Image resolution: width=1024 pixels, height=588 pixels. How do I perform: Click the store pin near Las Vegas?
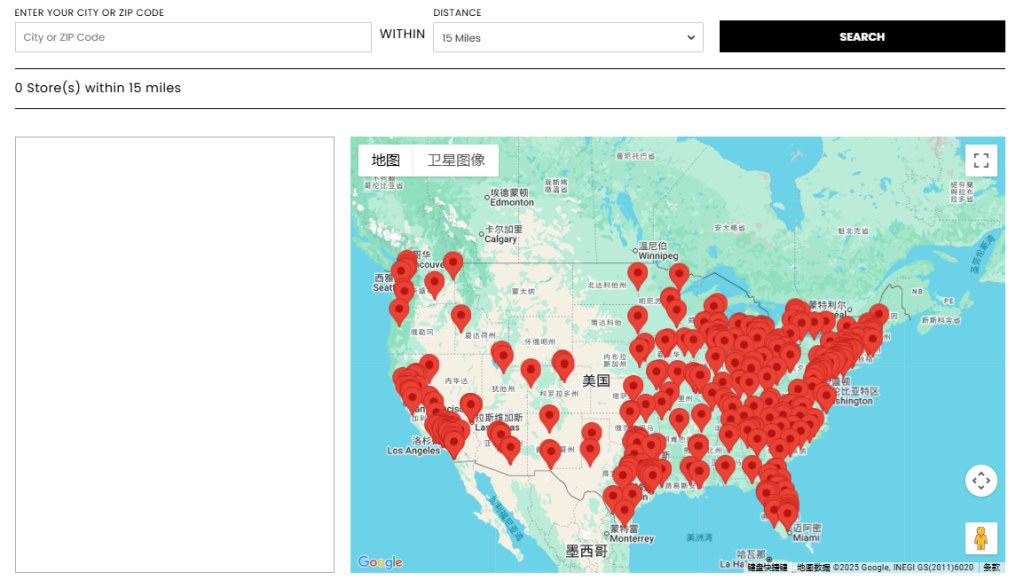[471, 405]
